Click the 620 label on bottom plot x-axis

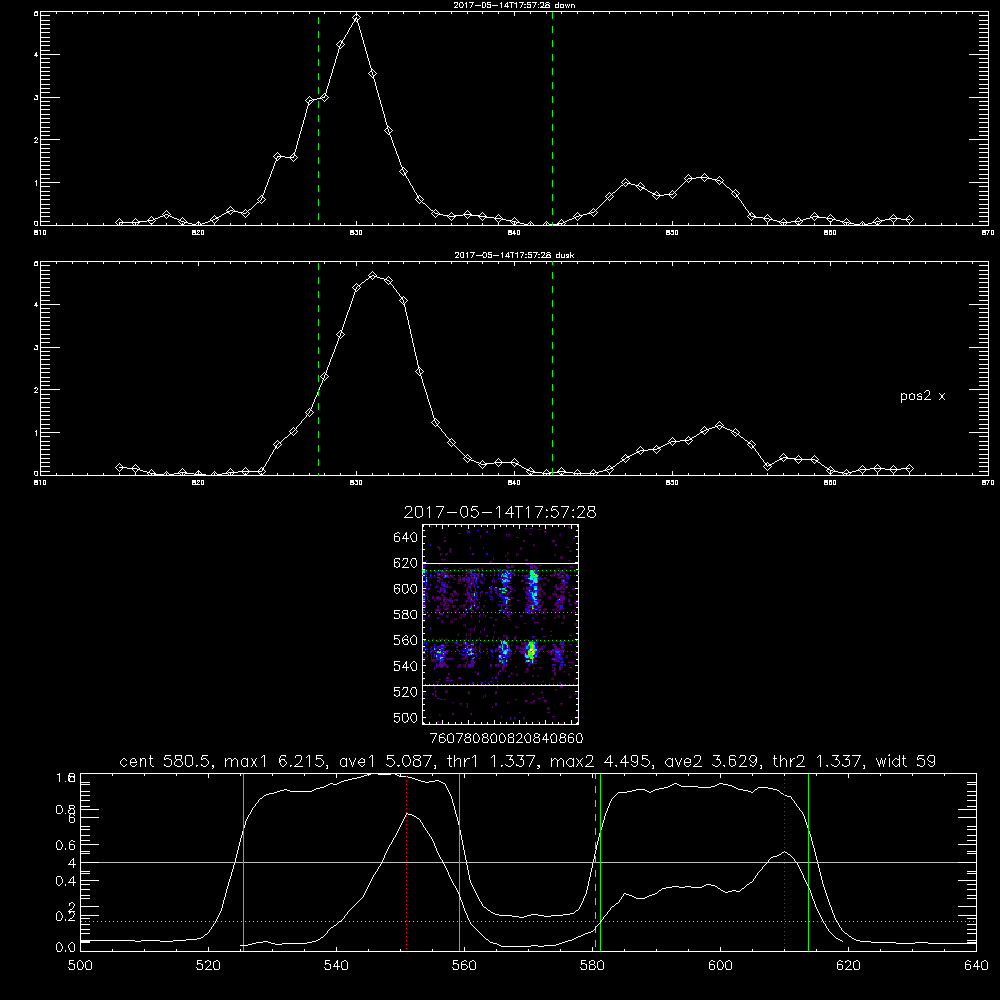point(849,966)
